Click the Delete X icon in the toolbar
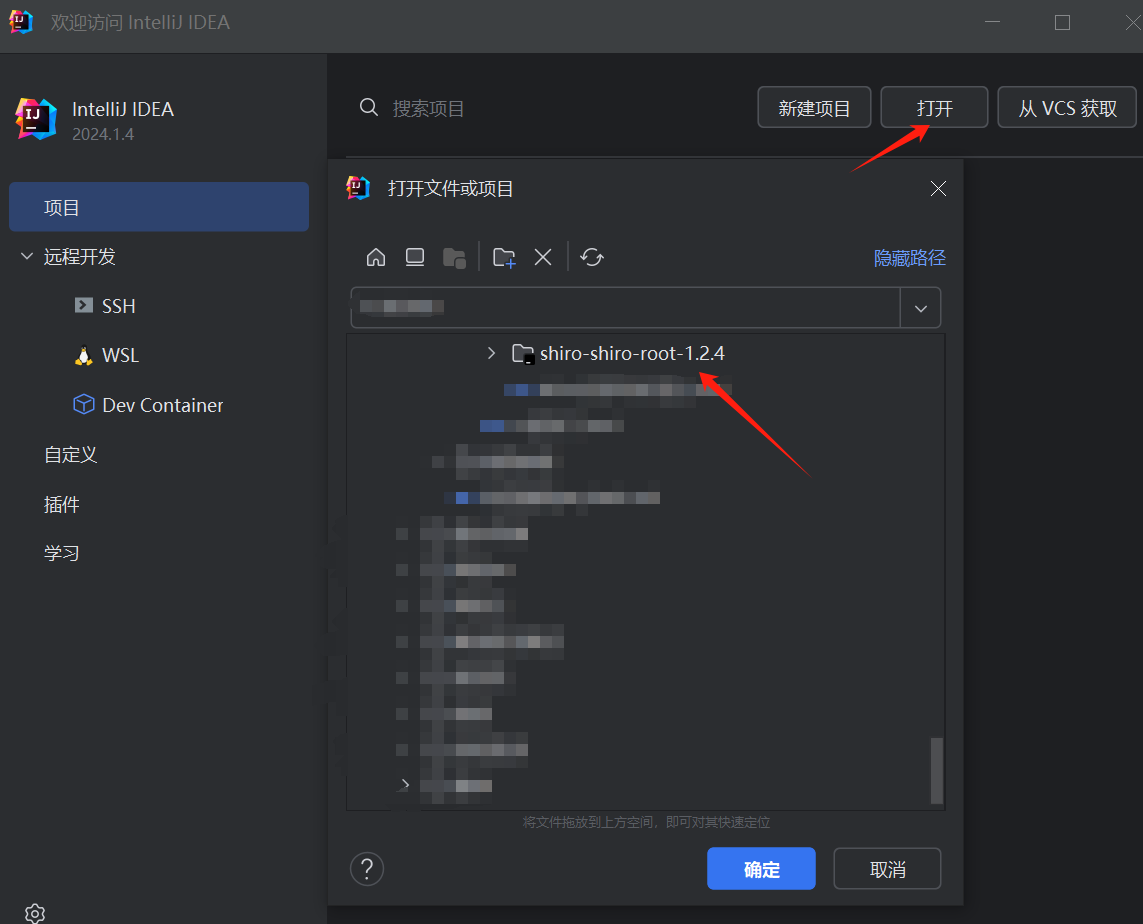Image resolution: width=1143 pixels, height=924 pixels. [x=543, y=258]
